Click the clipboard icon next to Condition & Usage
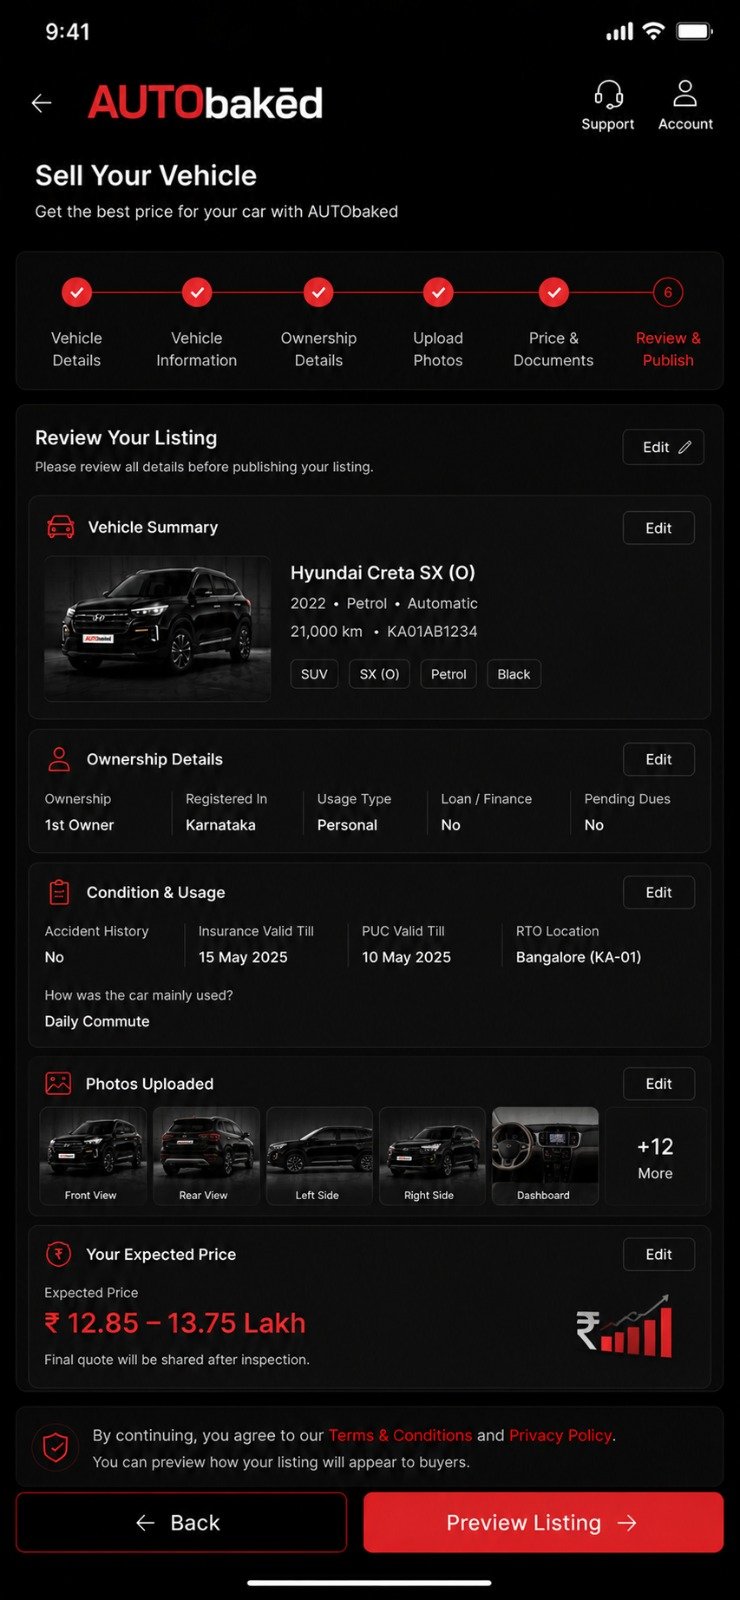Screen dimensions: 740x1600 tap(60, 892)
